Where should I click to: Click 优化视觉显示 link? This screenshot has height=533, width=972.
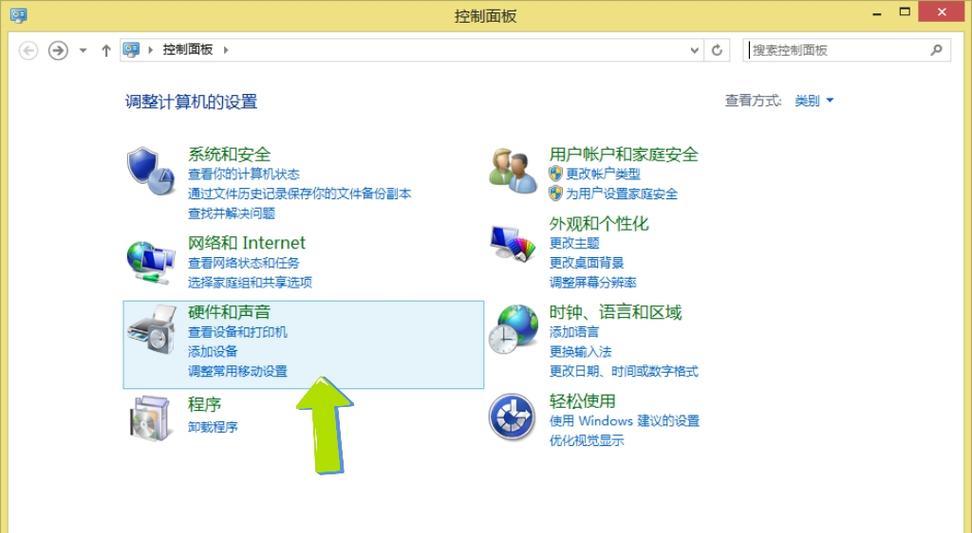coord(586,441)
